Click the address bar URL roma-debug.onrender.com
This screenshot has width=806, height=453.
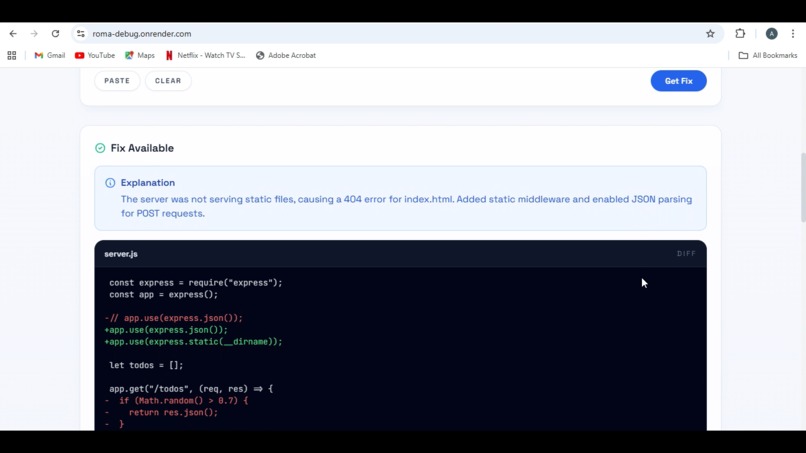[x=142, y=34]
